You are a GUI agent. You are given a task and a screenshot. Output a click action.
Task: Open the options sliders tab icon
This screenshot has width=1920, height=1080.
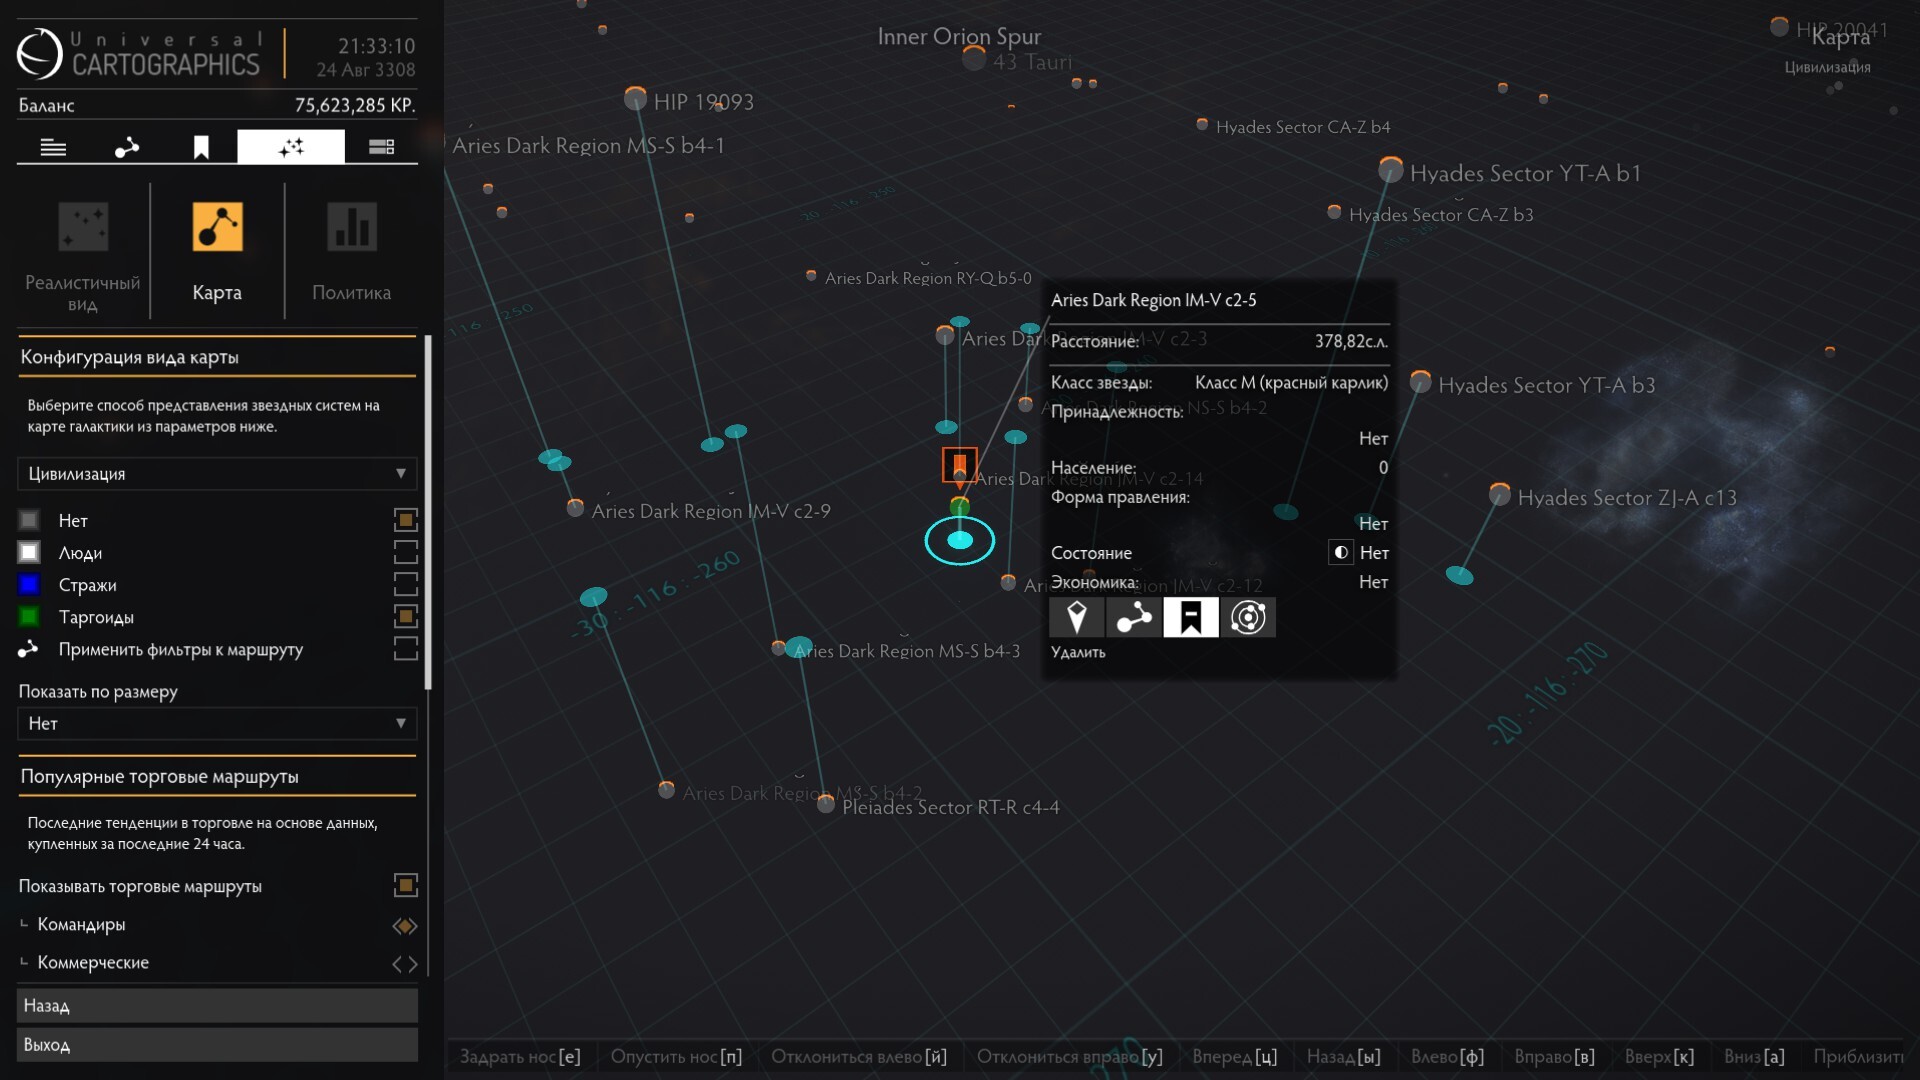point(381,148)
